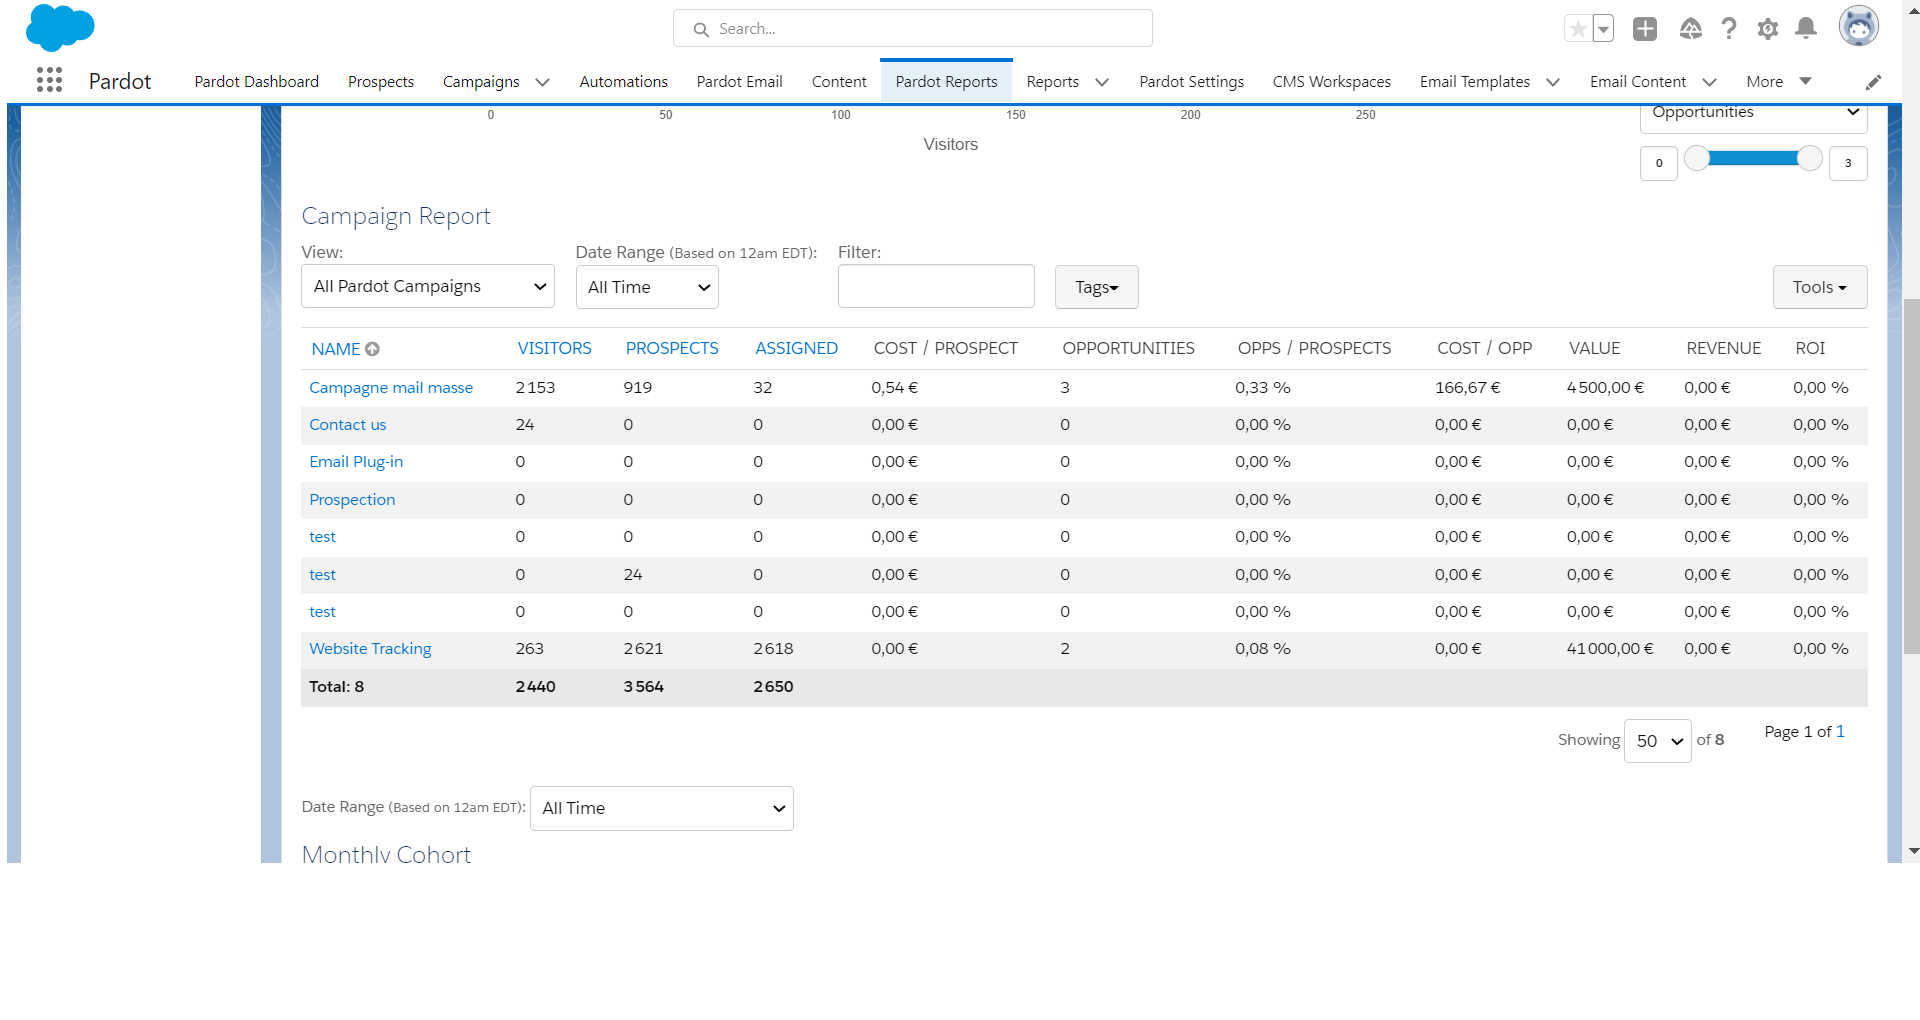Sort table by the NAME column
Viewport: 1920px width, 1020px height.
pos(336,349)
